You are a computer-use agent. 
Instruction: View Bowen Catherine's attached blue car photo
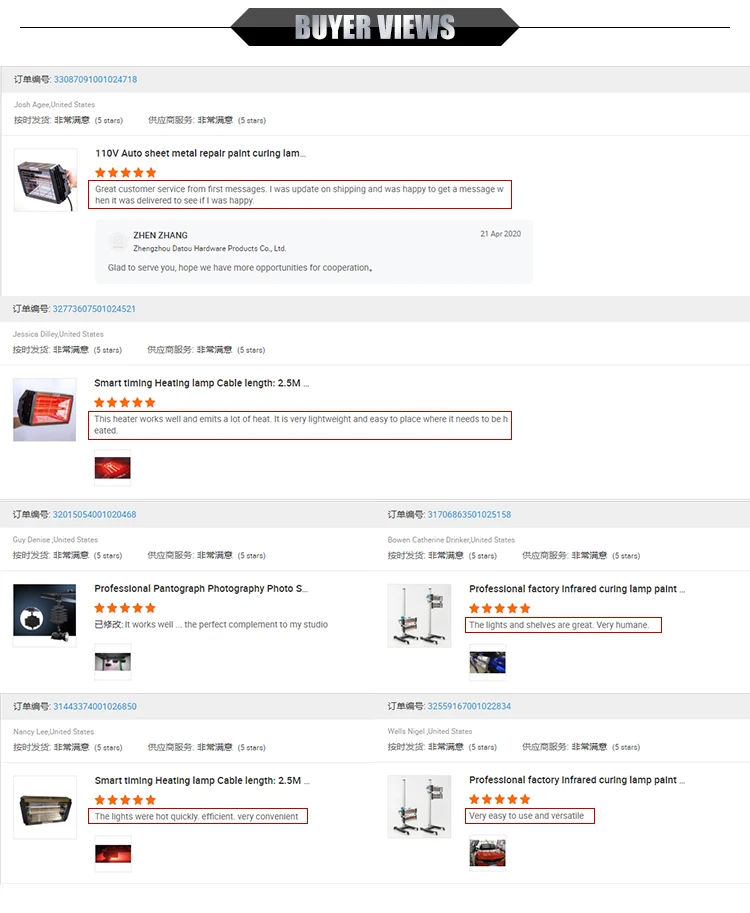pos(487,662)
